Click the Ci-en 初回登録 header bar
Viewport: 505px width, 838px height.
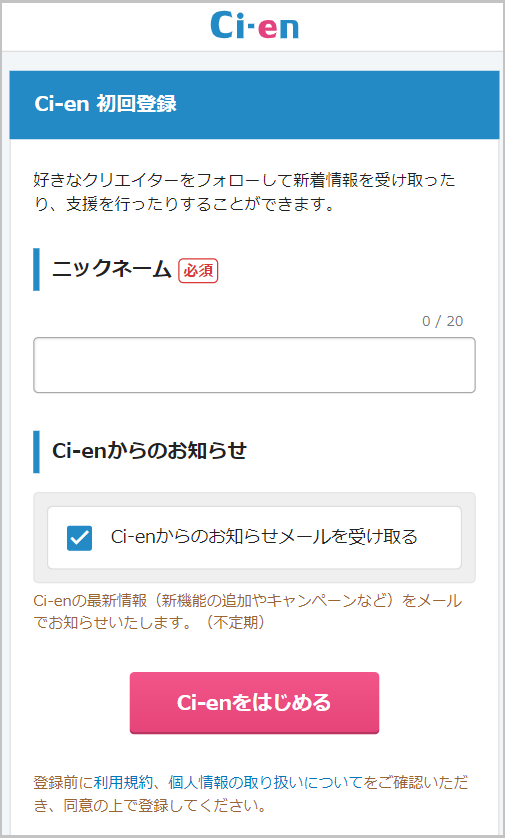pos(254,104)
